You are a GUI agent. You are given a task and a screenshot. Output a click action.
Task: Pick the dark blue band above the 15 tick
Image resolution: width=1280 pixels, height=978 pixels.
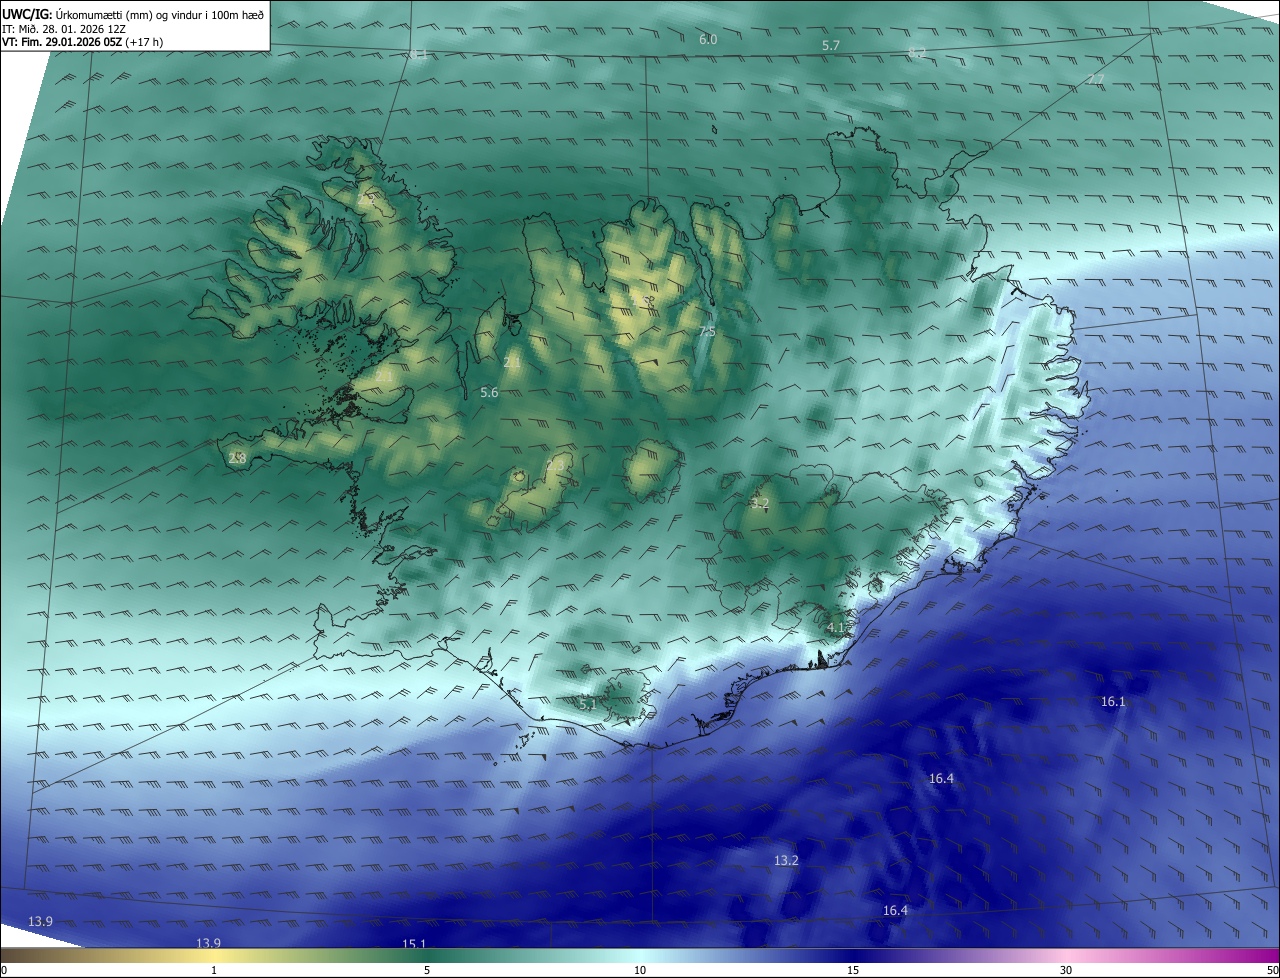tap(853, 956)
